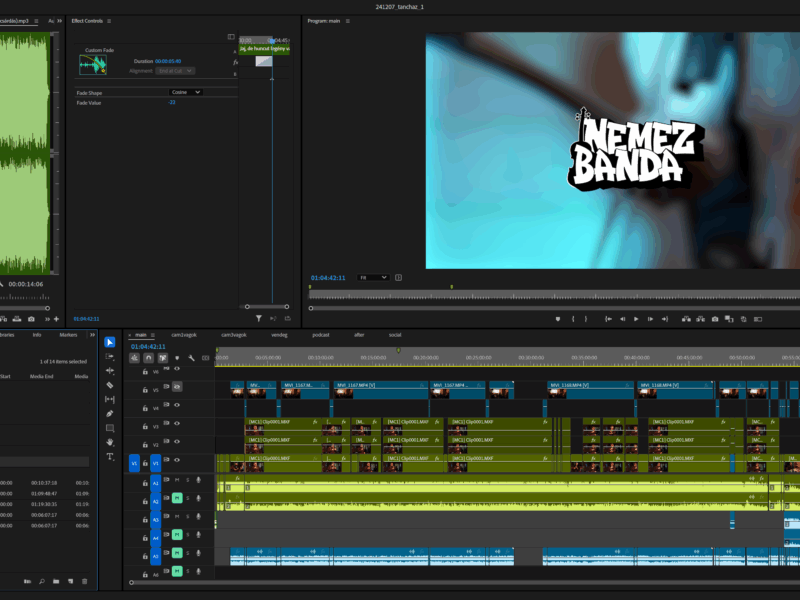The image size is (800, 600).
Task: Click the timeline timecode 01:04:42:11
Action: (148, 347)
